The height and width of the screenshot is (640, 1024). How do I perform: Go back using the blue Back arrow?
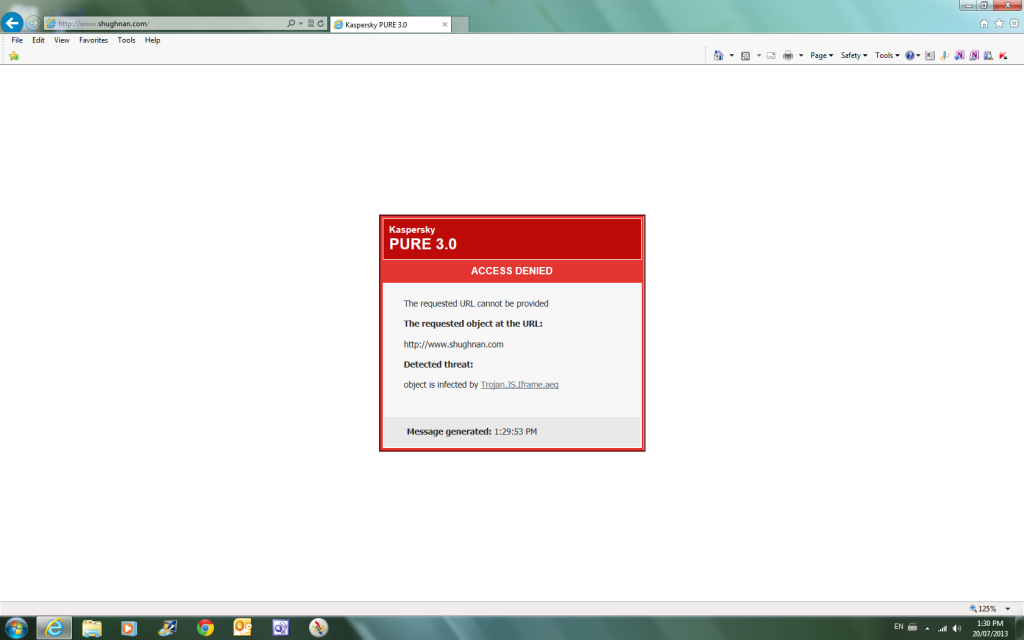pyautogui.click(x=12, y=23)
